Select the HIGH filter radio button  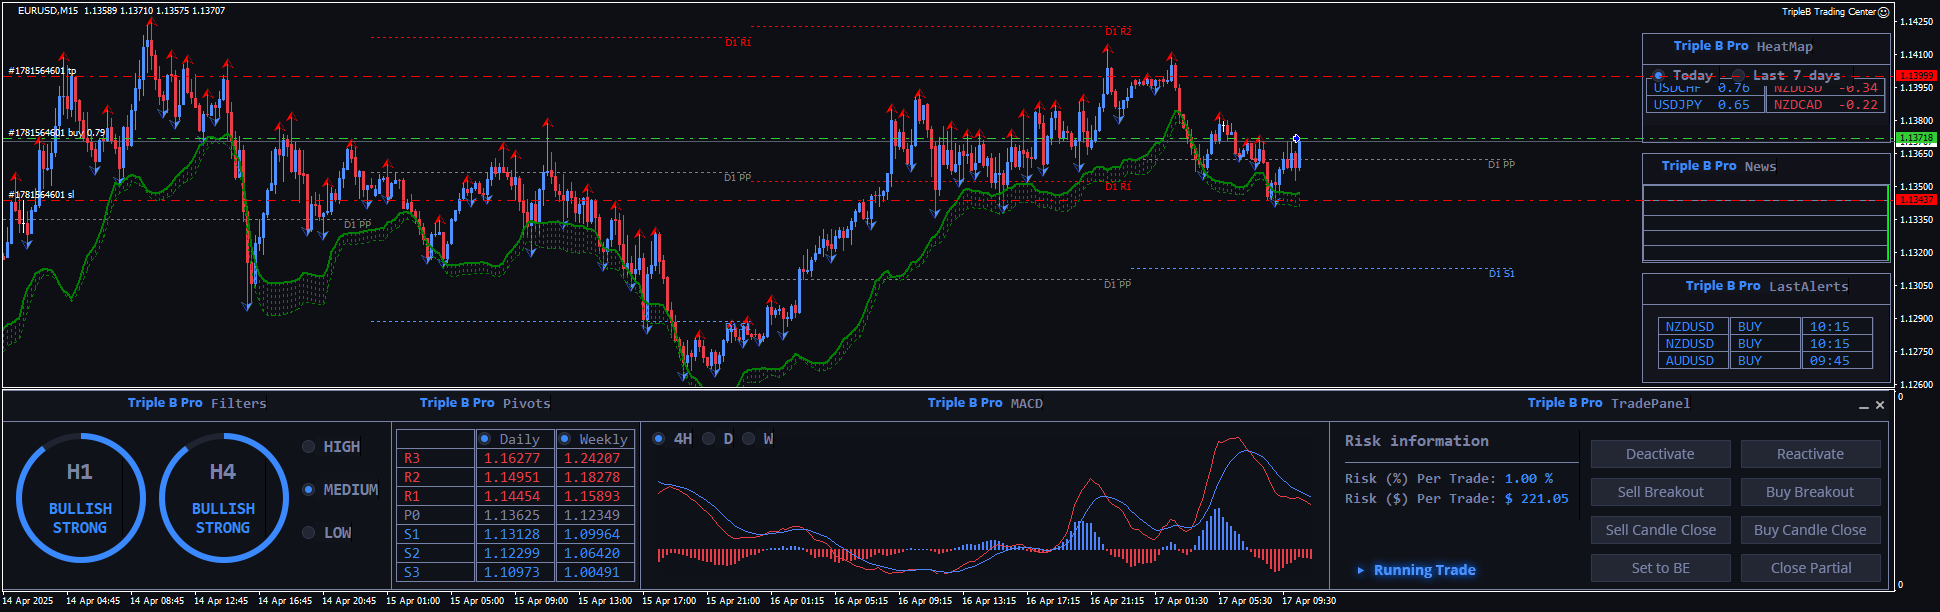pyautogui.click(x=309, y=447)
